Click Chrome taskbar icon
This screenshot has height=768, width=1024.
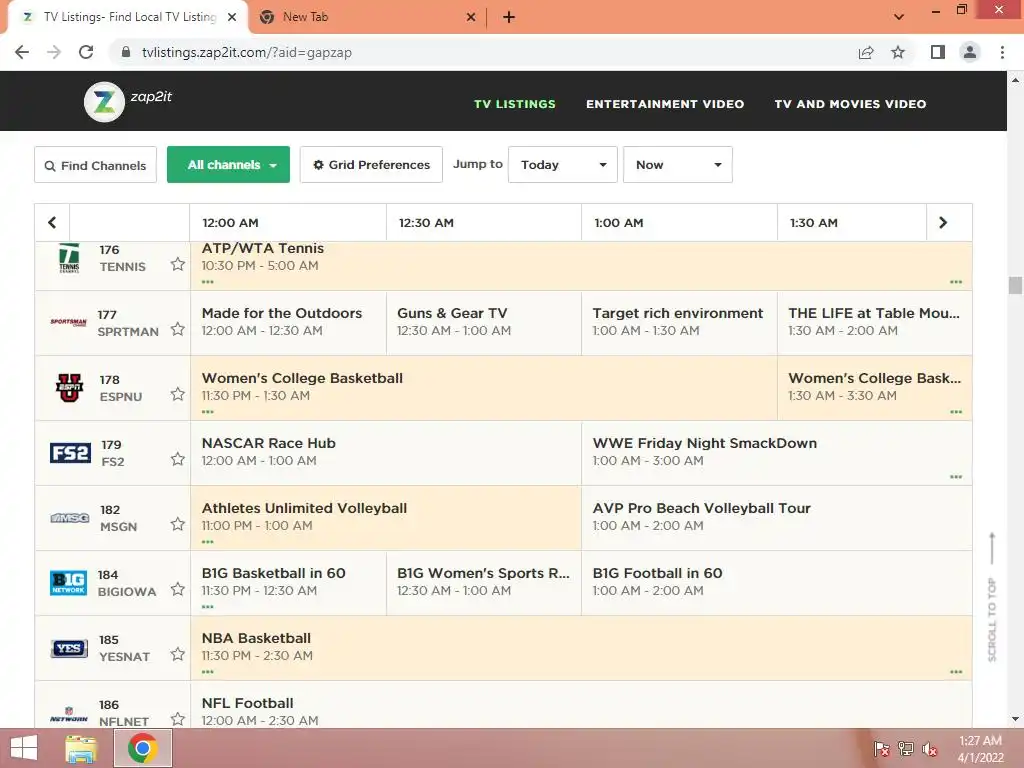[142, 748]
